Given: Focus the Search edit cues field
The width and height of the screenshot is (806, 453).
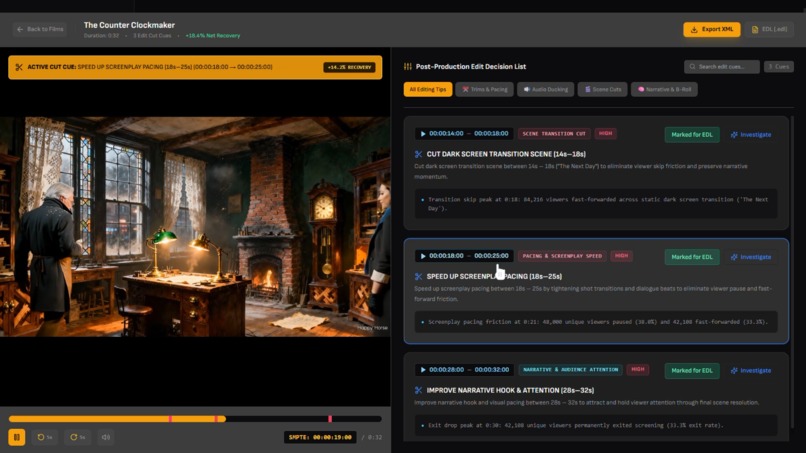Looking at the screenshot, I should [722, 66].
